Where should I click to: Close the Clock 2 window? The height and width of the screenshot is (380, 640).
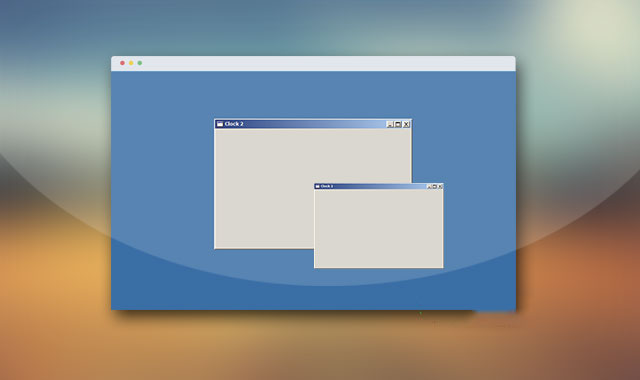(x=407, y=124)
